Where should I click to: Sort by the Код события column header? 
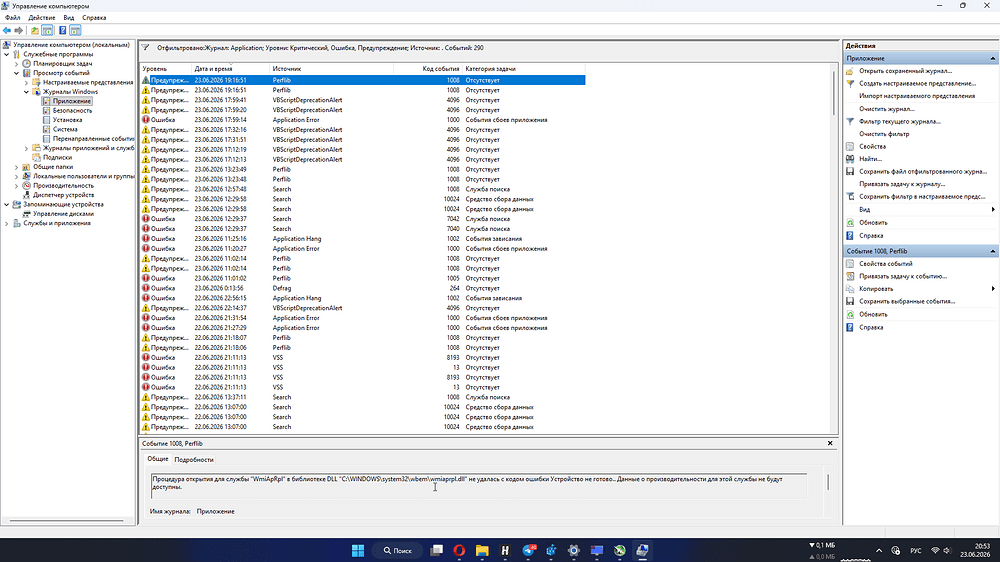427,69
